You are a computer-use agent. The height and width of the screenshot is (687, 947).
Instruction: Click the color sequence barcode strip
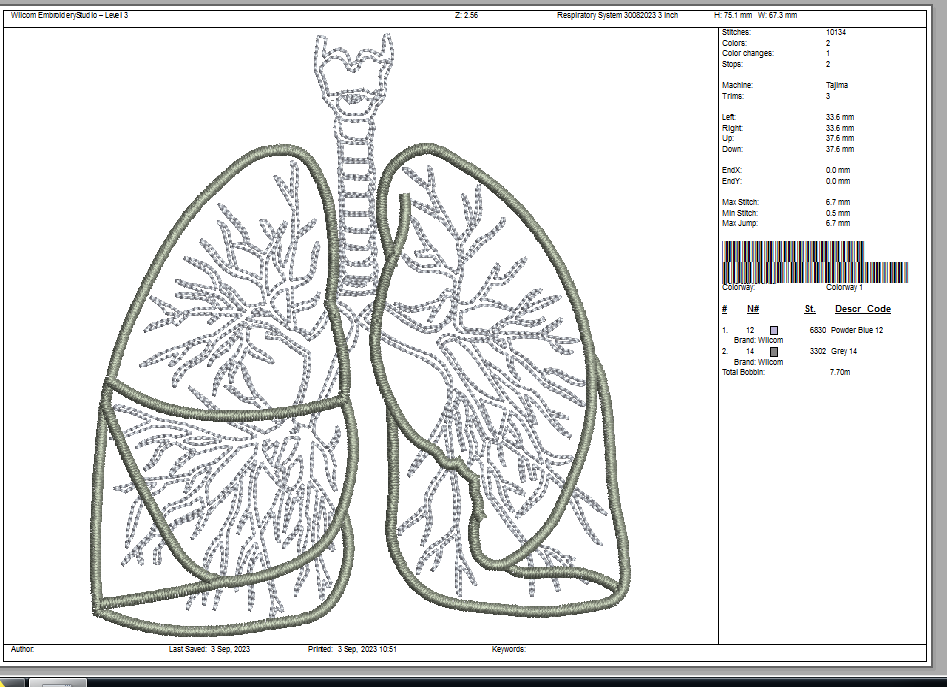coord(814,263)
